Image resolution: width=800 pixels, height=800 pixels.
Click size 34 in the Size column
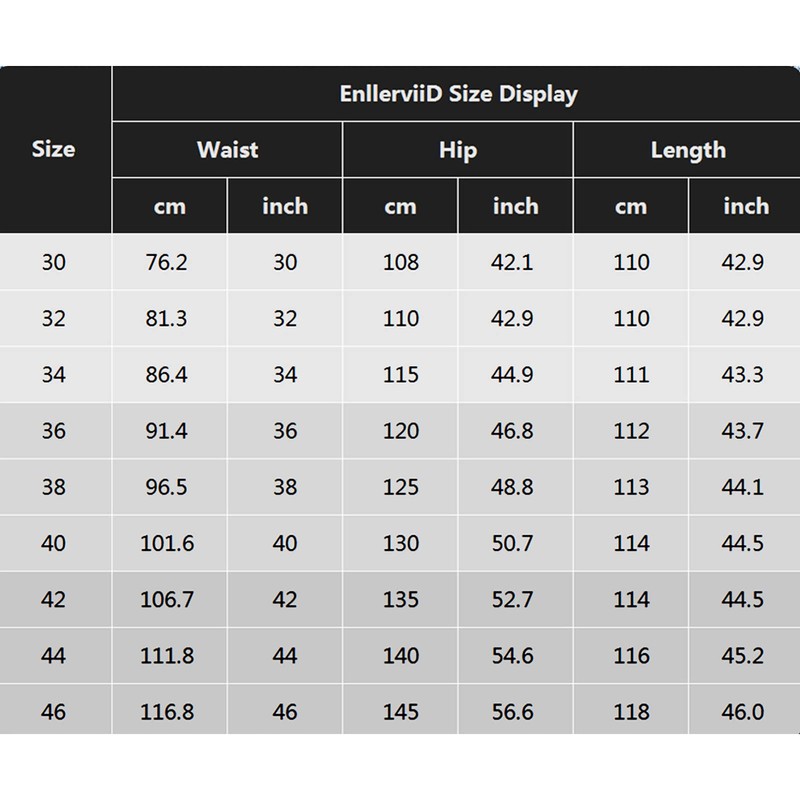point(54,375)
